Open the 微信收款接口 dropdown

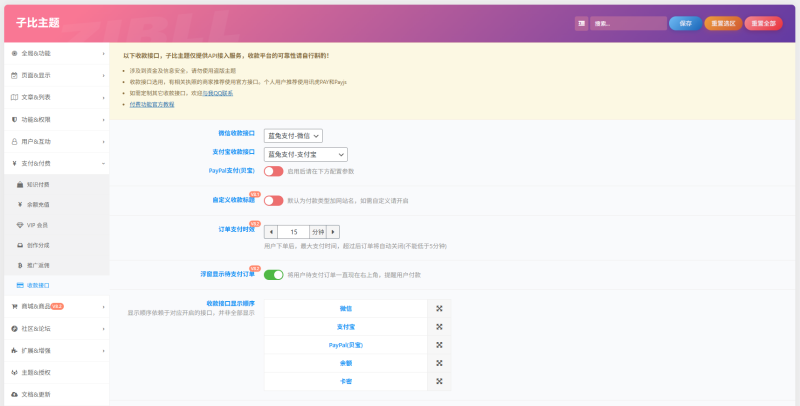(293, 136)
